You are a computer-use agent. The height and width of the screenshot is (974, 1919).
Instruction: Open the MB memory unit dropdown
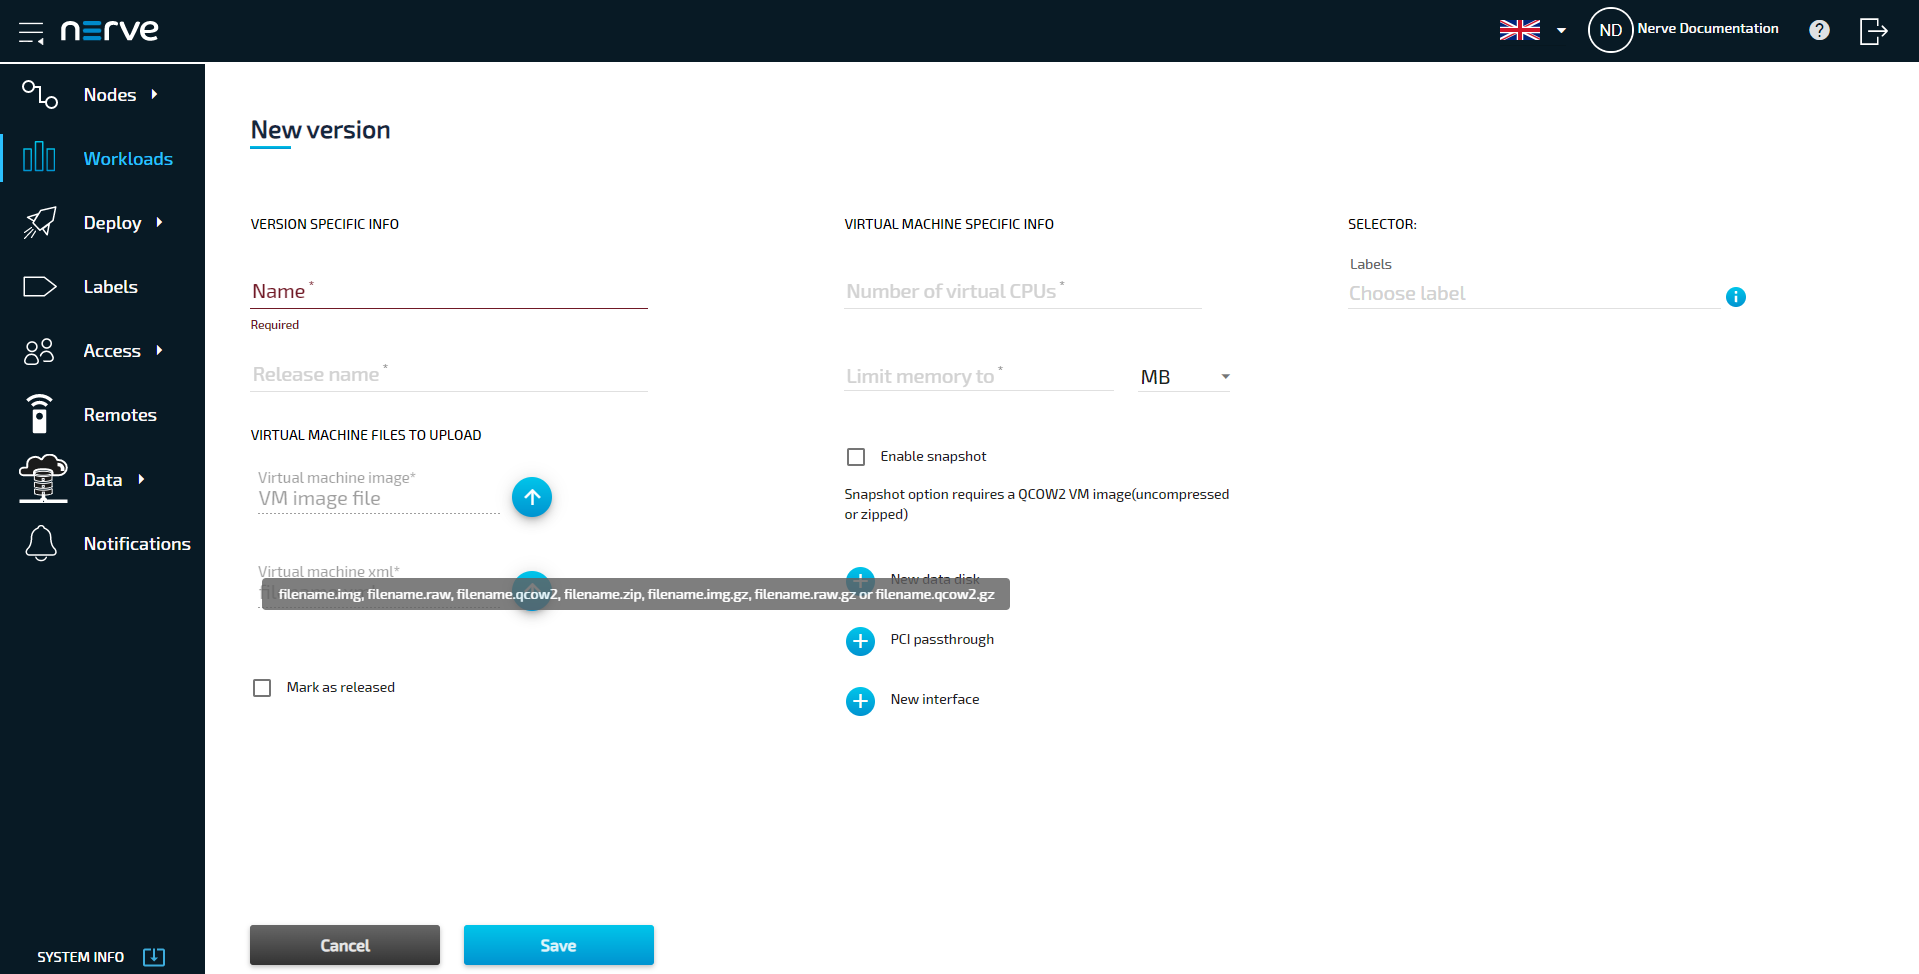pos(1184,377)
